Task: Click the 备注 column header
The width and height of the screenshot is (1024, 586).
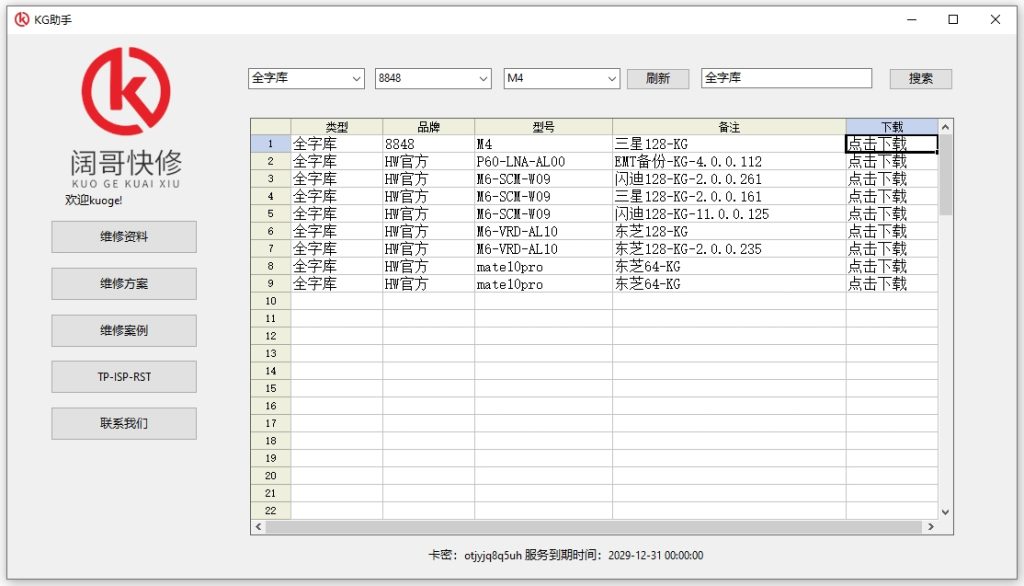Action: point(729,127)
